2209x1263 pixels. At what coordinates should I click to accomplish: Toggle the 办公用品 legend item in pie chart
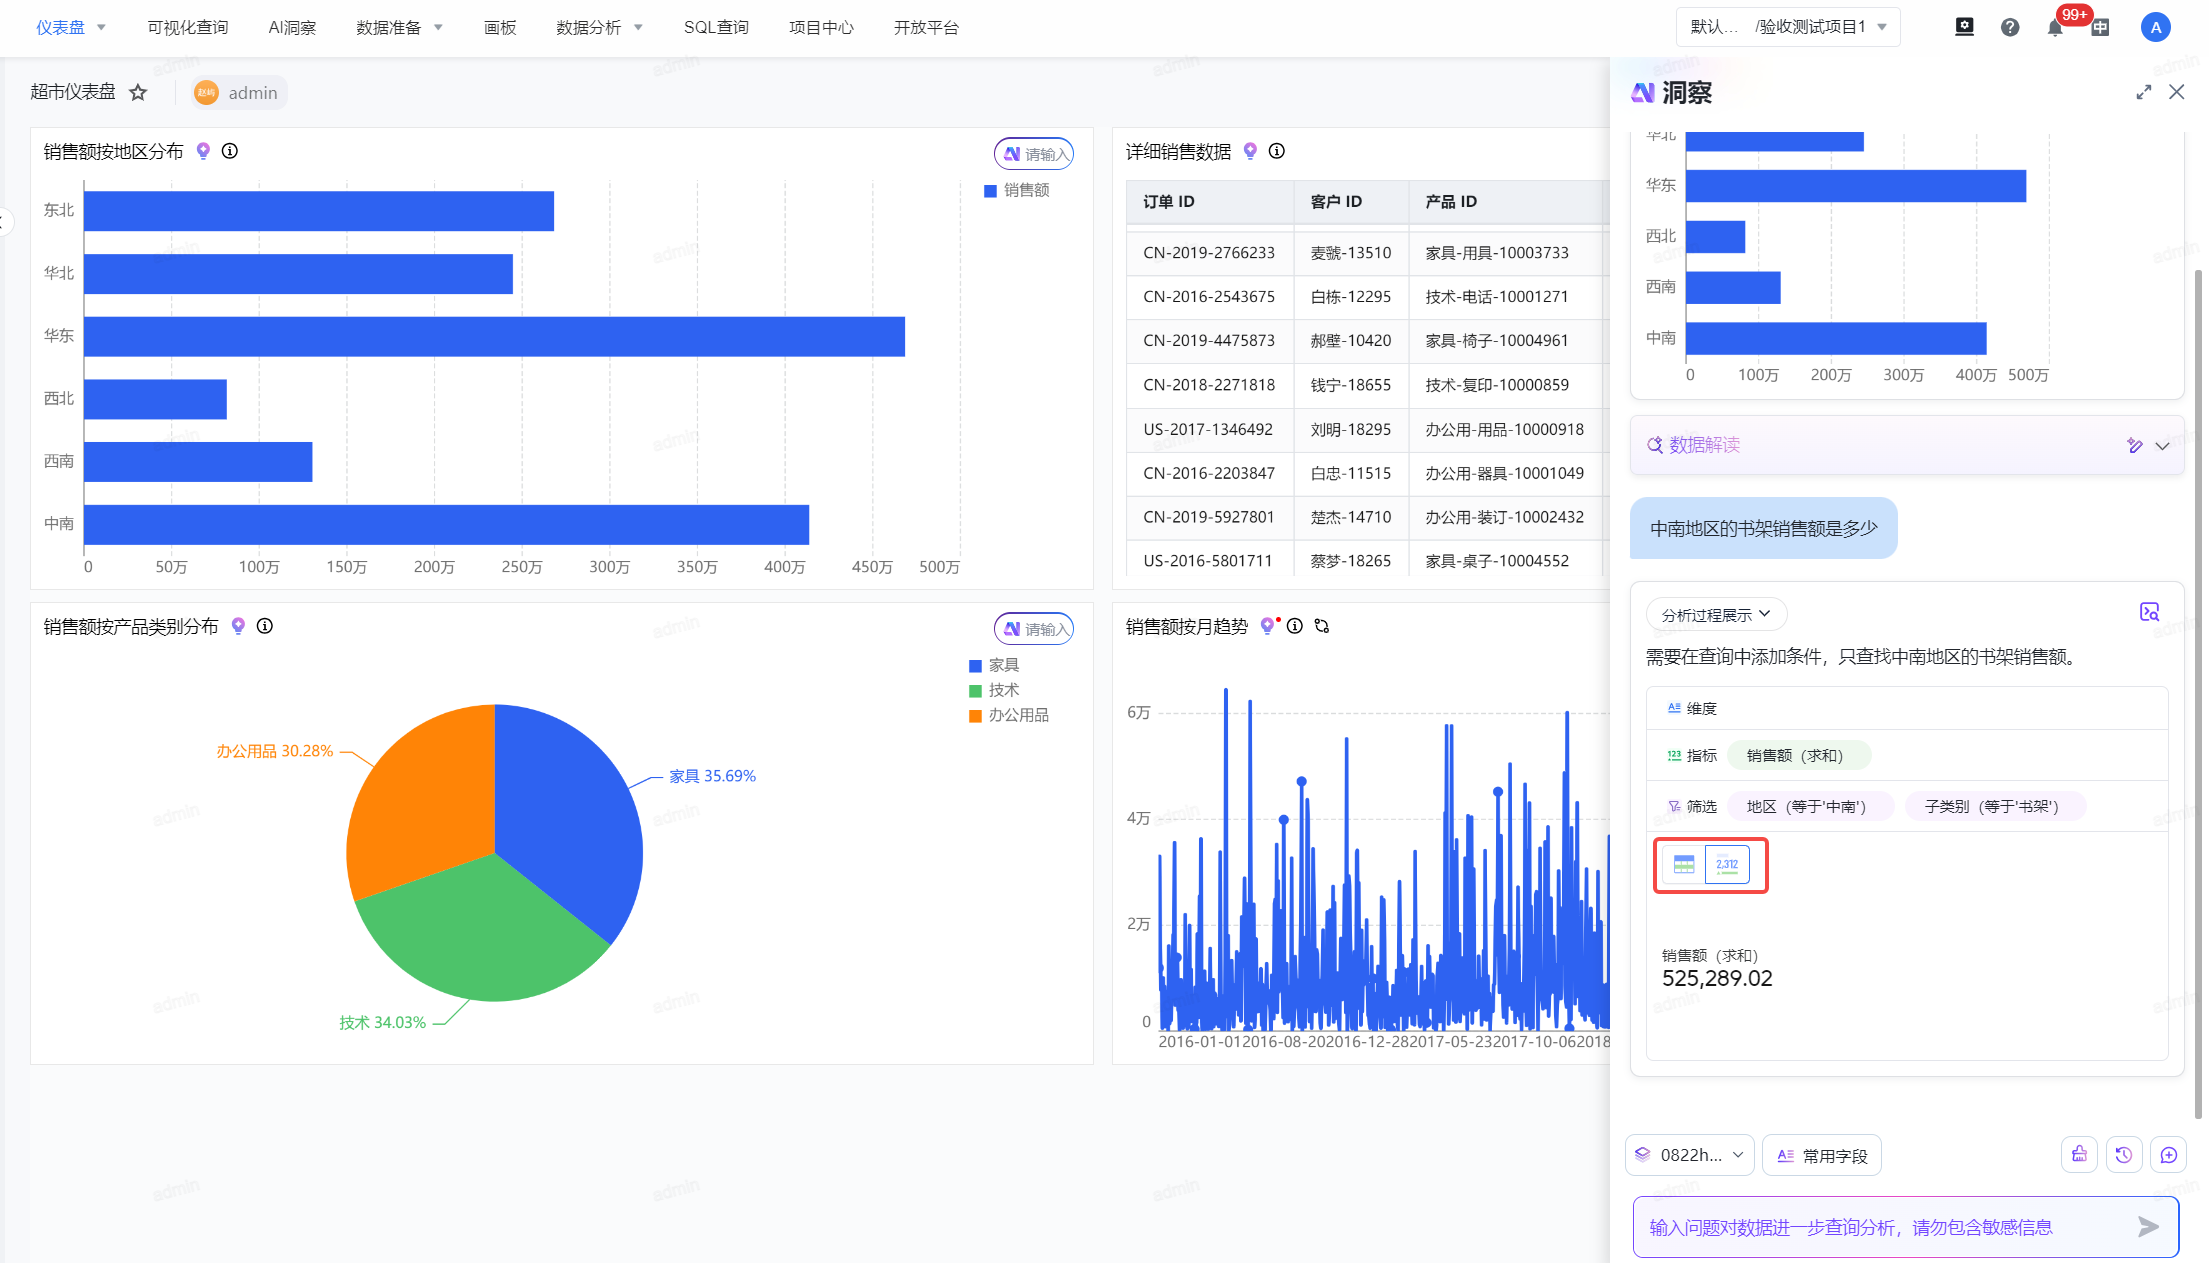click(x=1009, y=715)
